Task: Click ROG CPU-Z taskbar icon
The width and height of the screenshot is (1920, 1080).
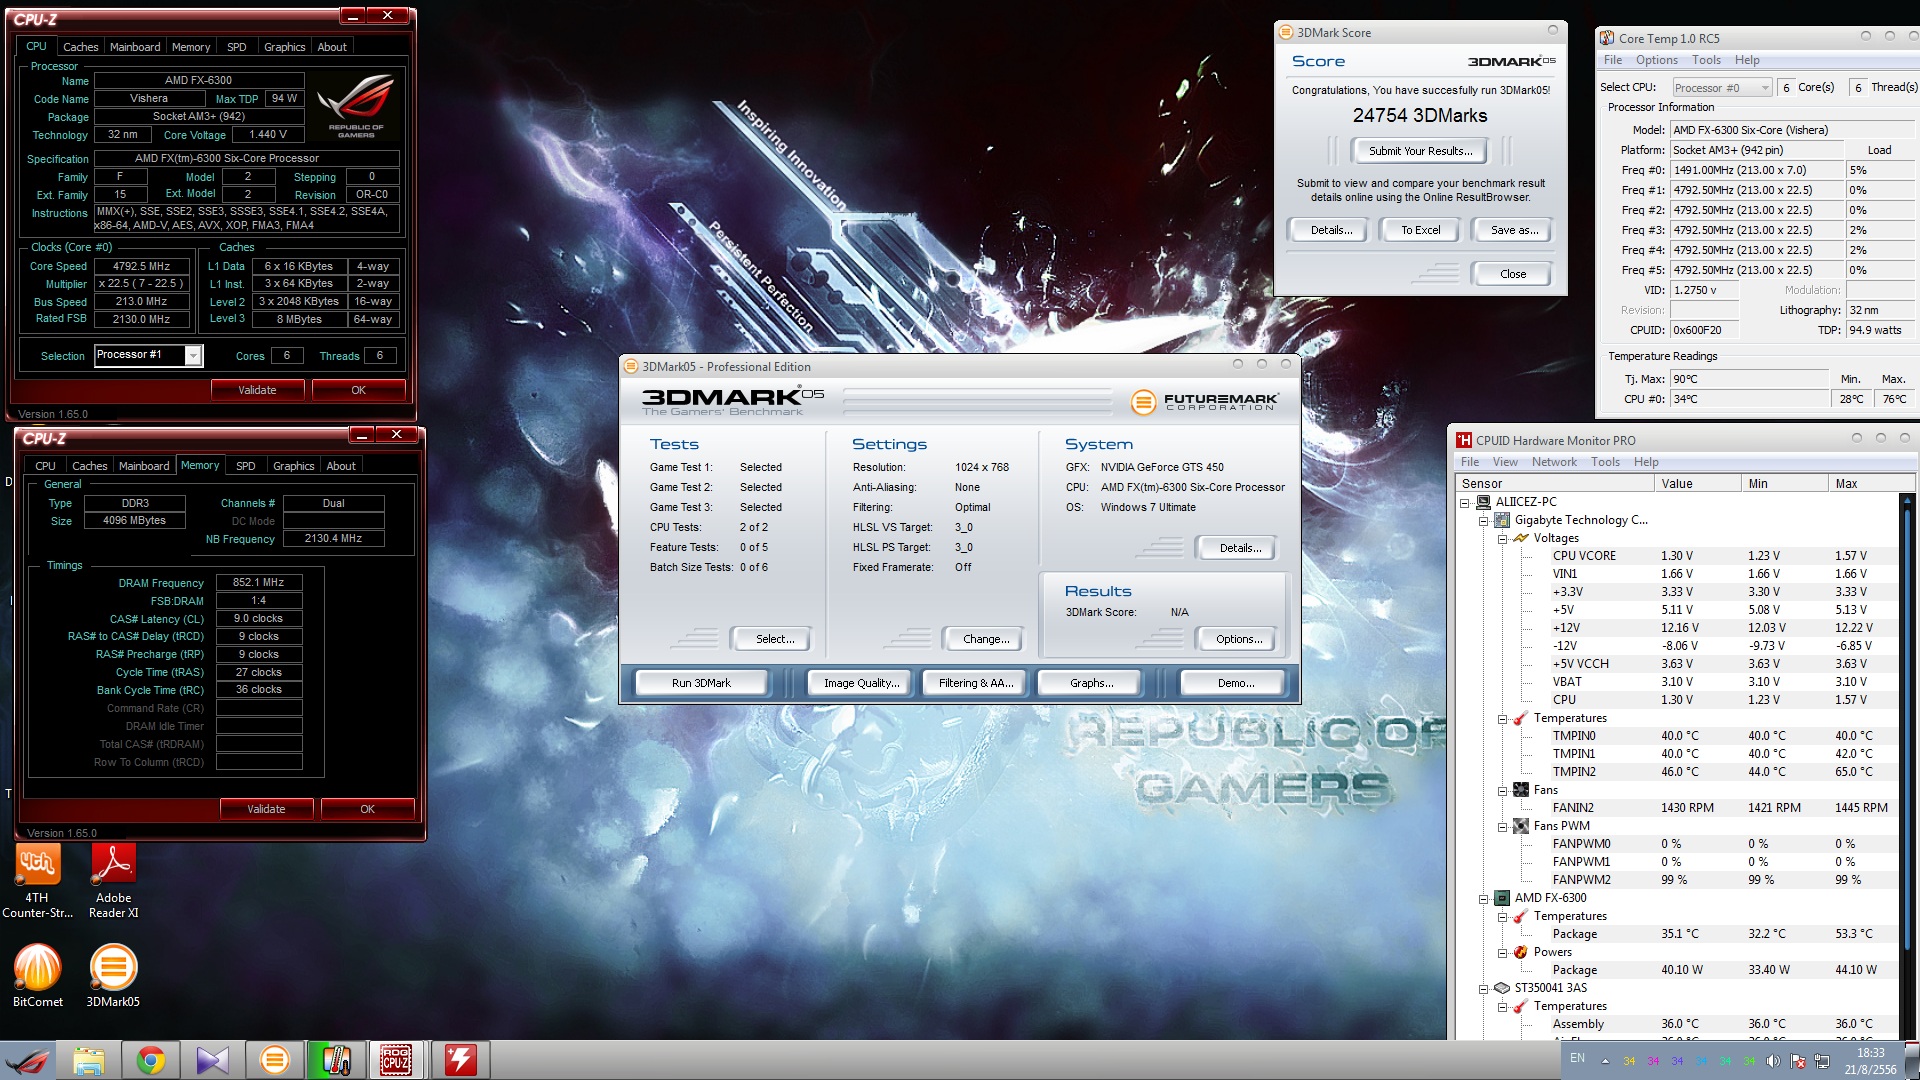Action: pos(396,1060)
